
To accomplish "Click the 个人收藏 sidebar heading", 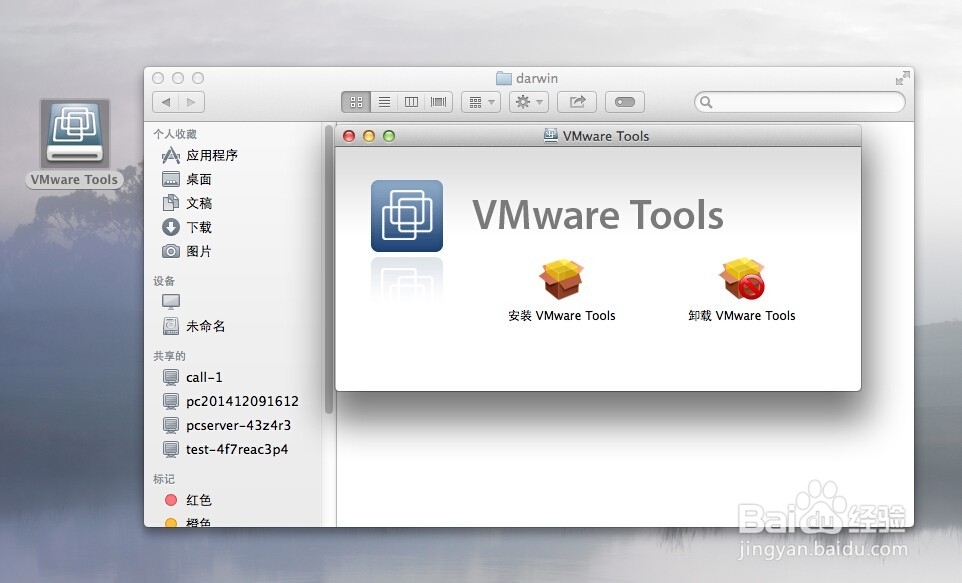I will [x=175, y=134].
